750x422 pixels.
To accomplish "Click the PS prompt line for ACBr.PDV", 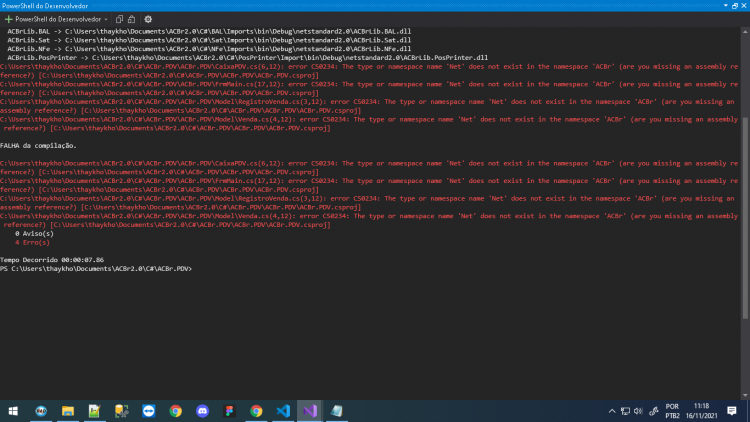I will pyautogui.click(x=96, y=269).
